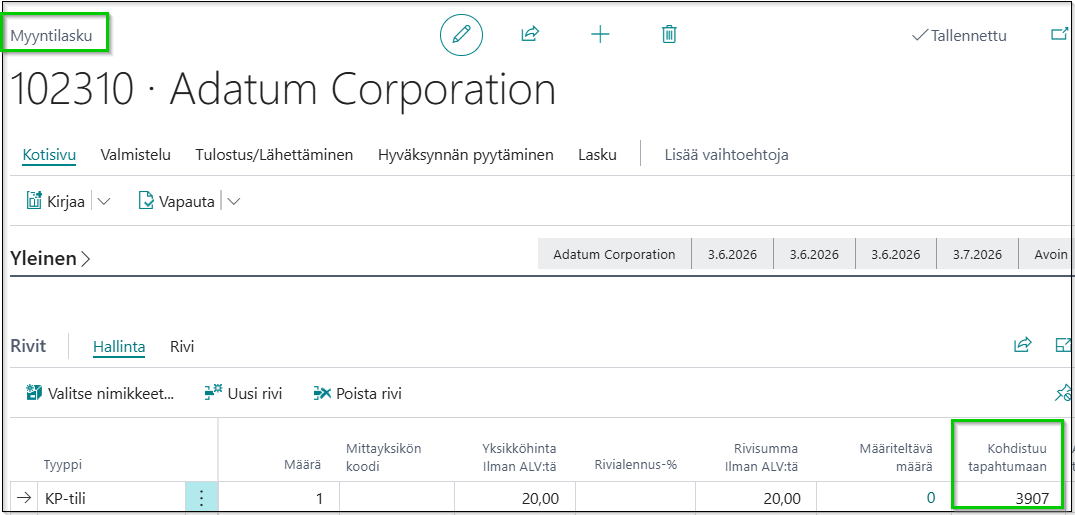Click the Uusi rivi icon
Image resolution: width=1075 pixels, height=515 pixels.
click(x=214, y=393)
